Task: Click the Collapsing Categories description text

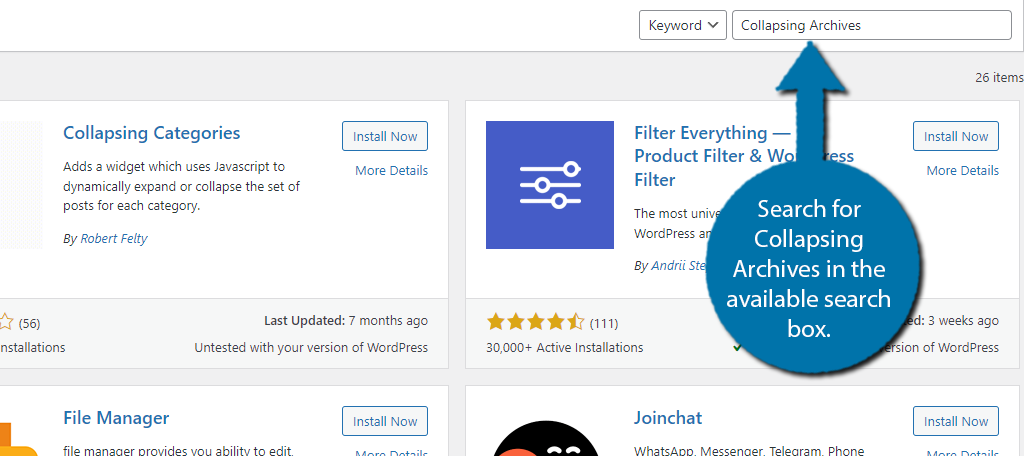Action: click(182, 186)
